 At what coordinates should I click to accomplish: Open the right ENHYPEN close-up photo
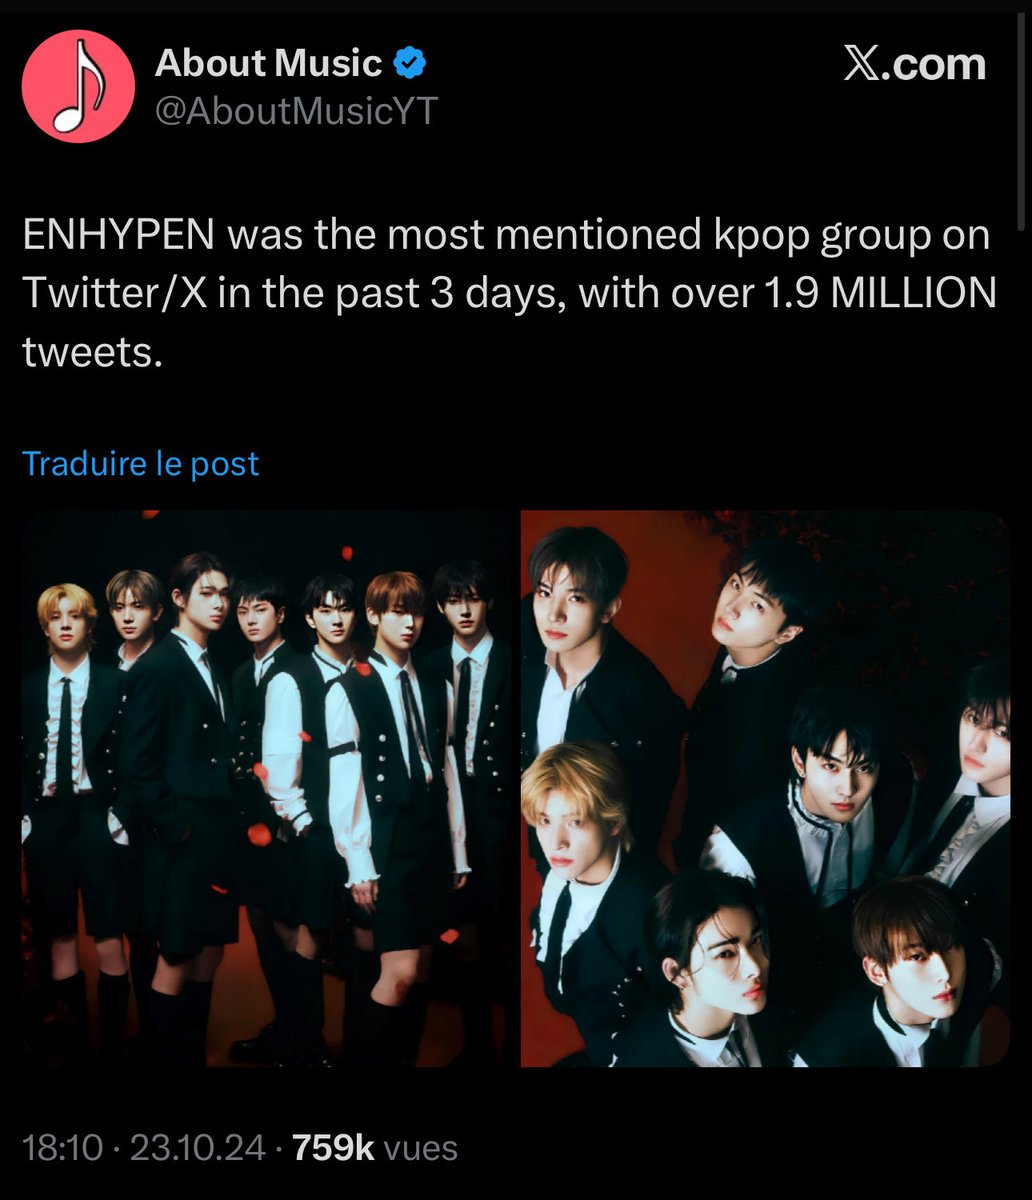[765, 788]
